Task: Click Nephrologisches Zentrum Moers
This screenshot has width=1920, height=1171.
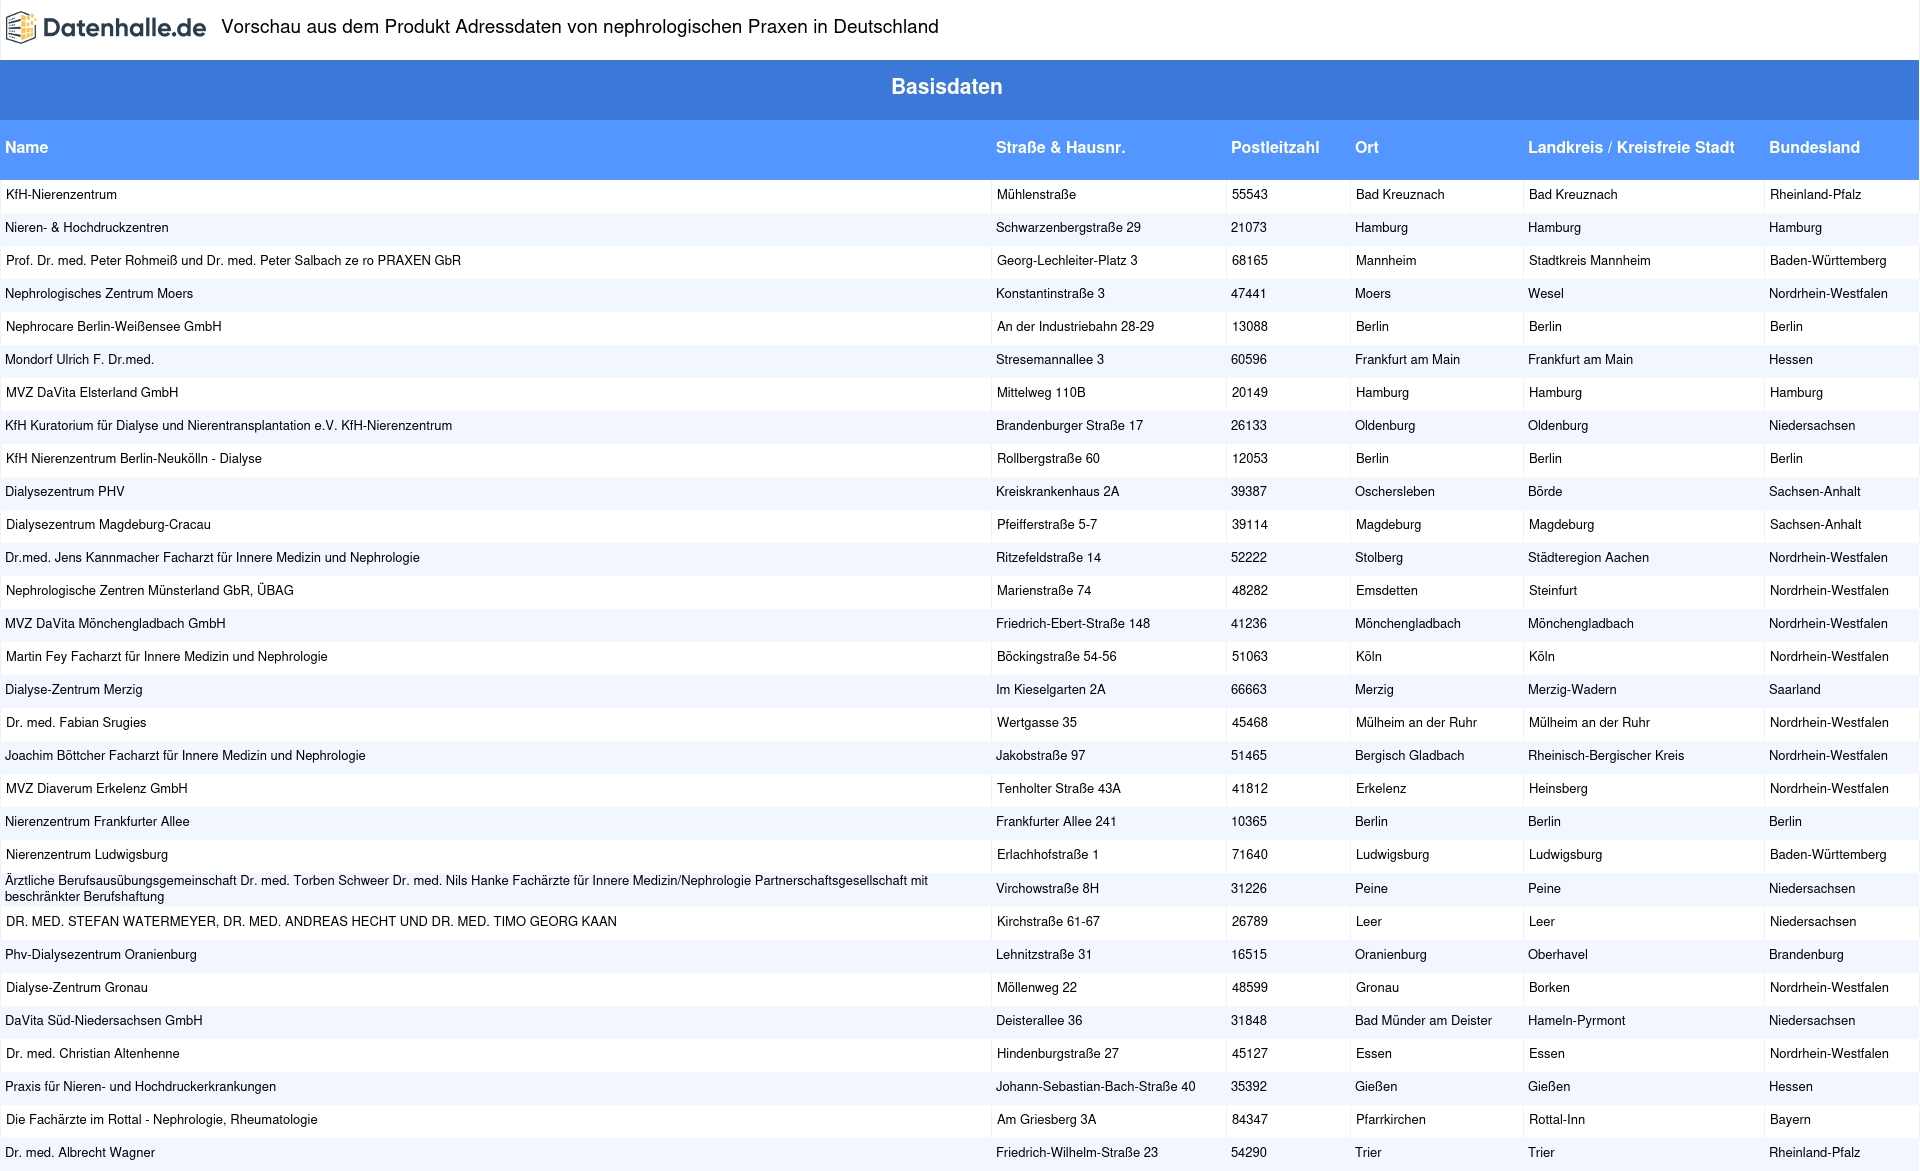Action: (x=99, y=294)
